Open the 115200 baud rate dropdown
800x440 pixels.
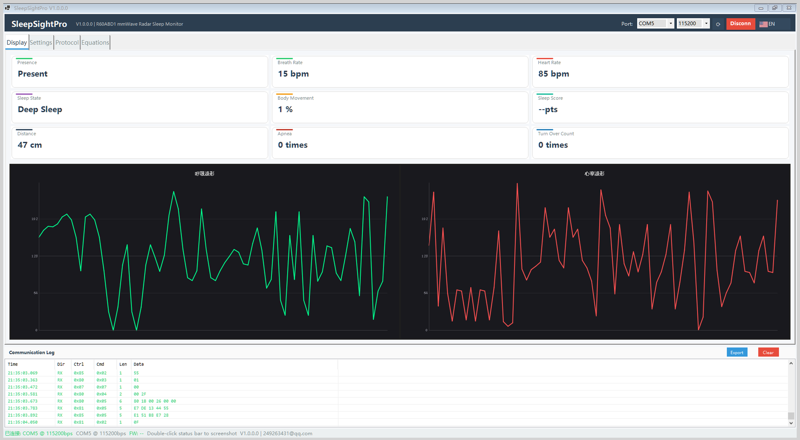(x=693, y=23)
